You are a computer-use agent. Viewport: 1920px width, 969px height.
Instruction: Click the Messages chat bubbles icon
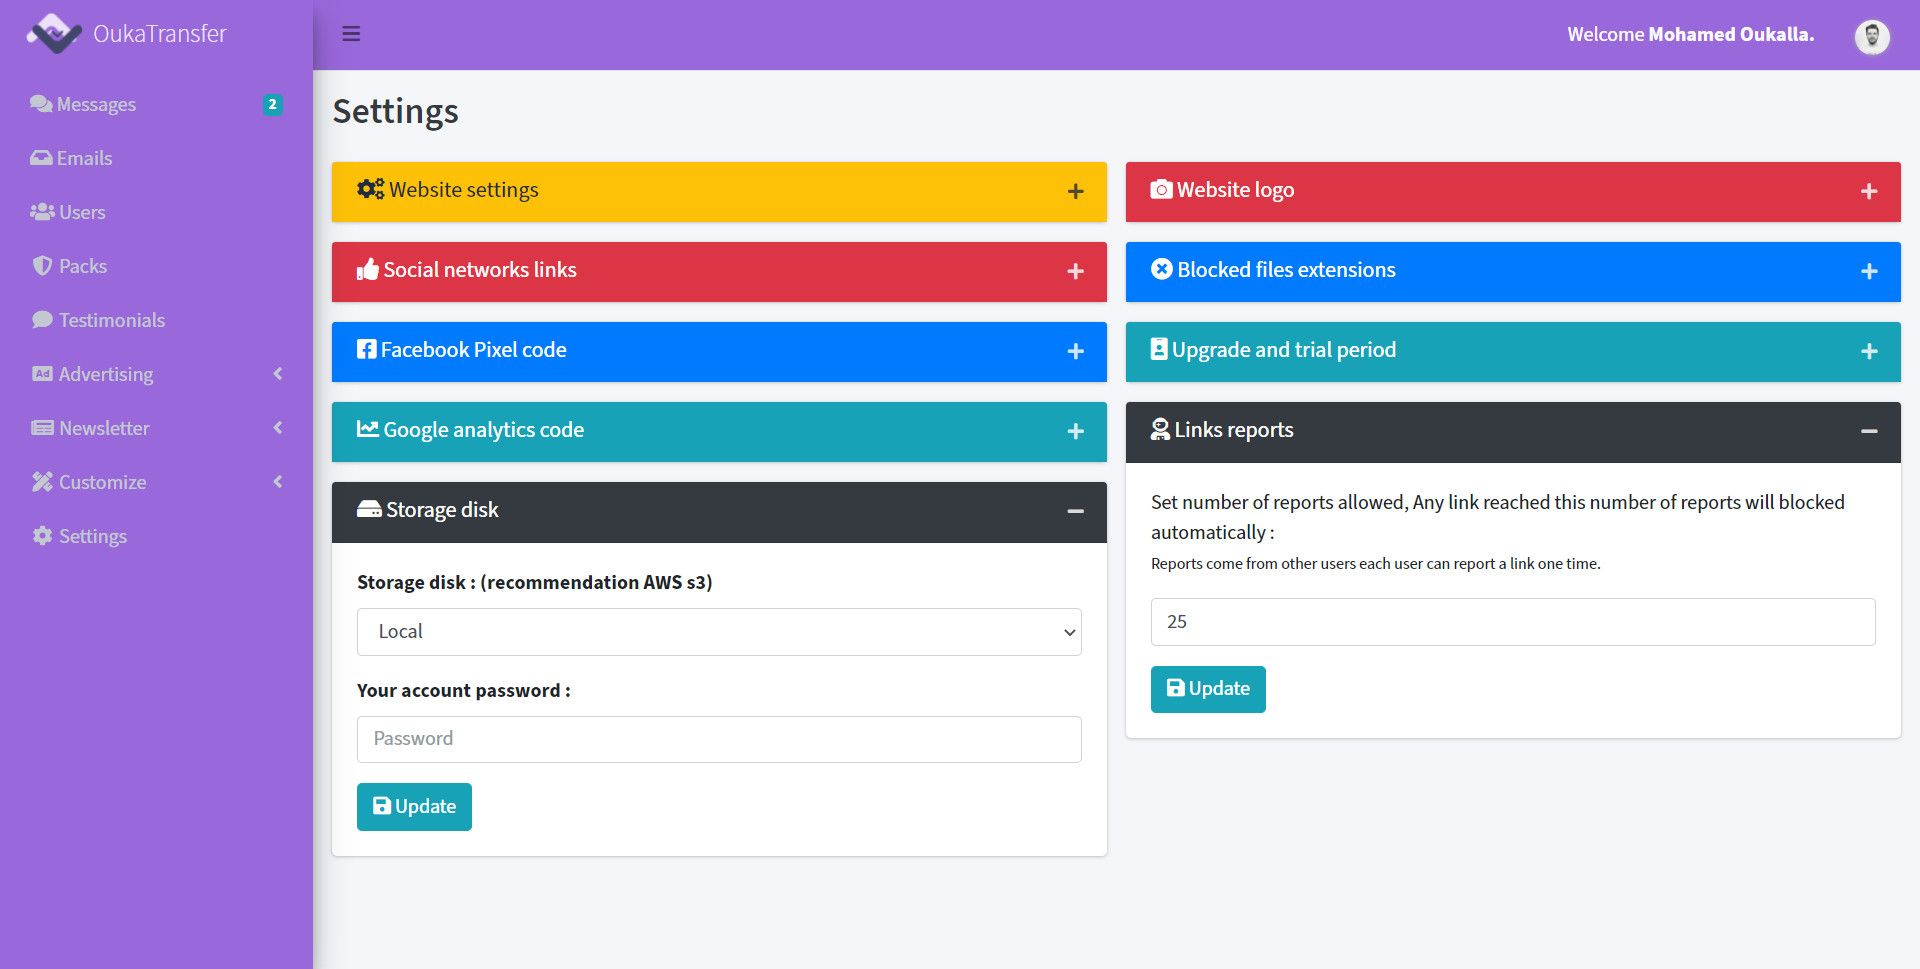click(41, 104)
